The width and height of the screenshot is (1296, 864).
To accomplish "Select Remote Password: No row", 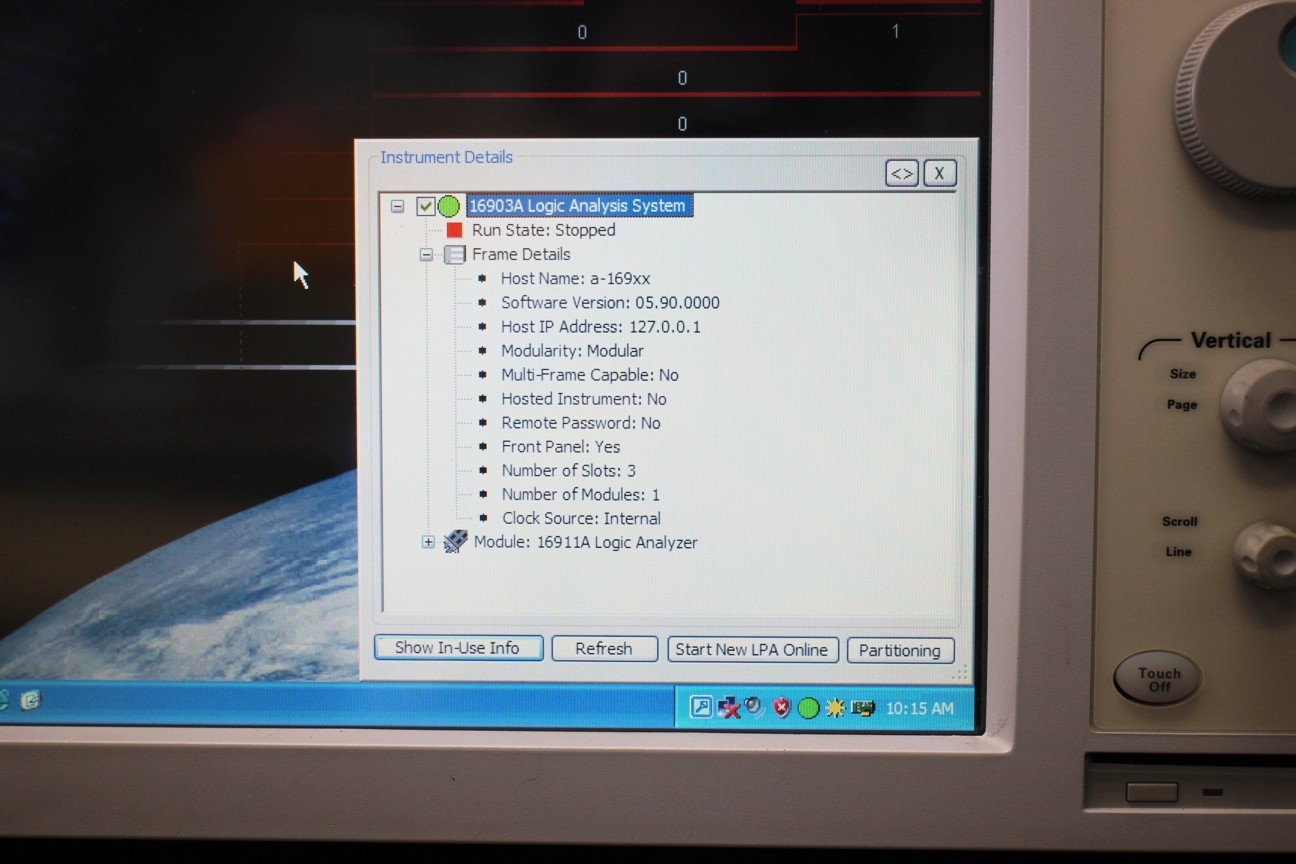I will pos(581,422).
